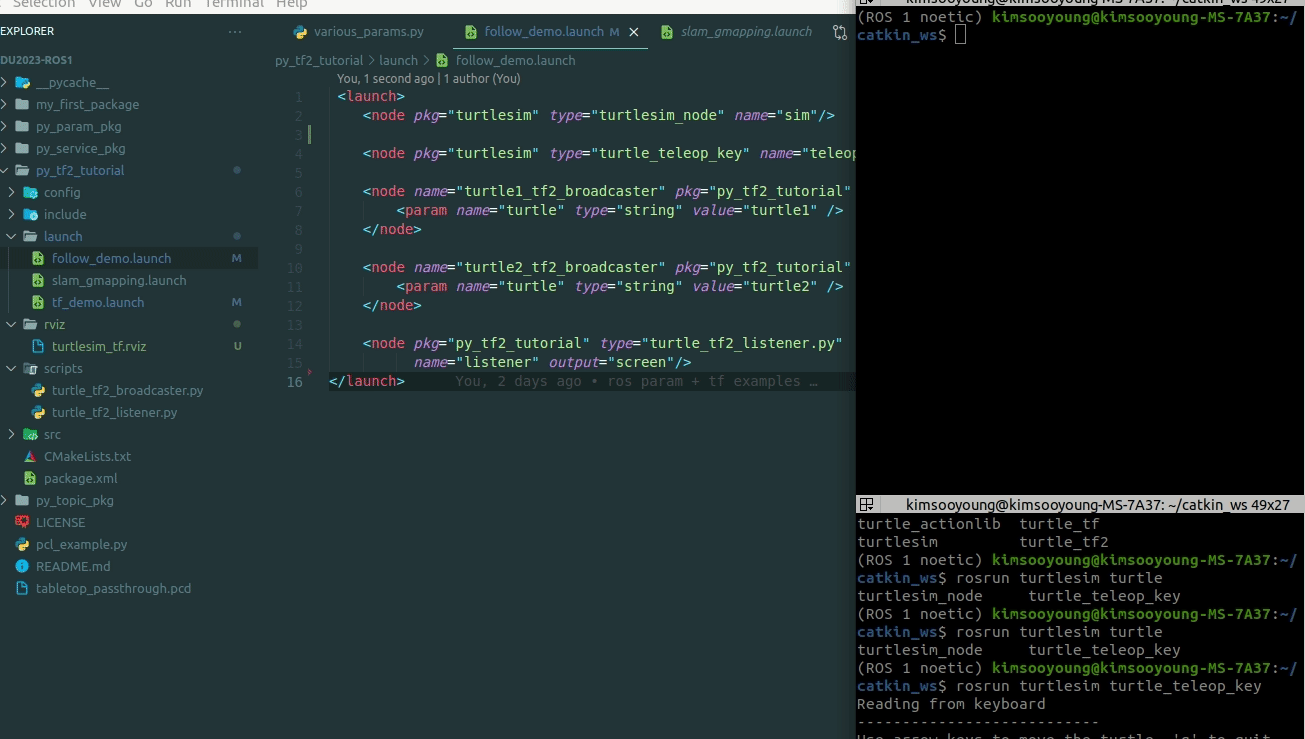
Task: Click line number 16 in the gutter
Action: (x=294, y=381)
